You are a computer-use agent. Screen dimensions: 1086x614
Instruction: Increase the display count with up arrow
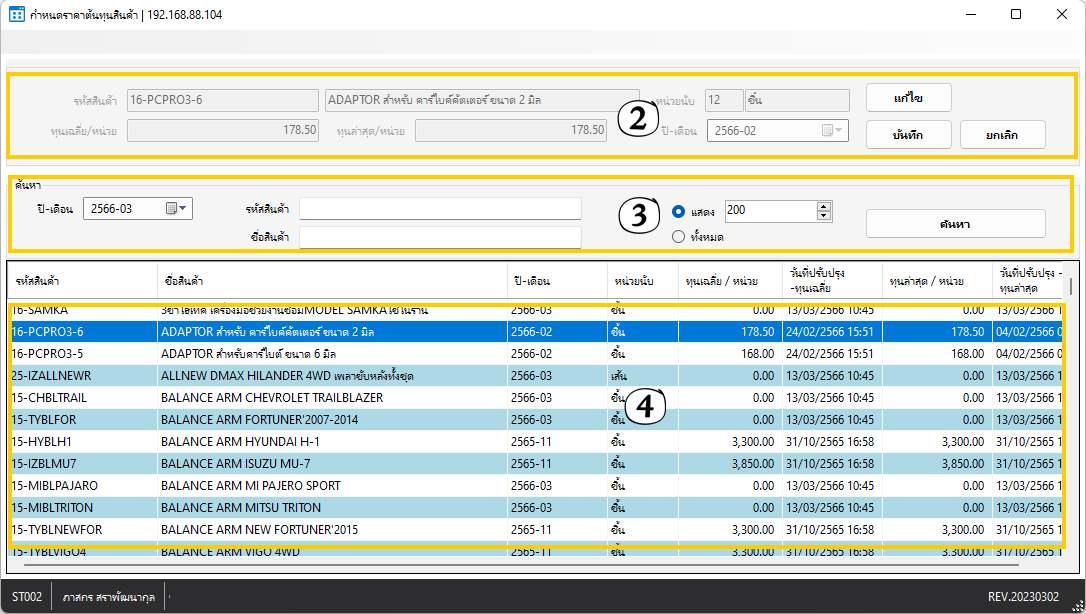pyautogui.click(x=824, y=206)
